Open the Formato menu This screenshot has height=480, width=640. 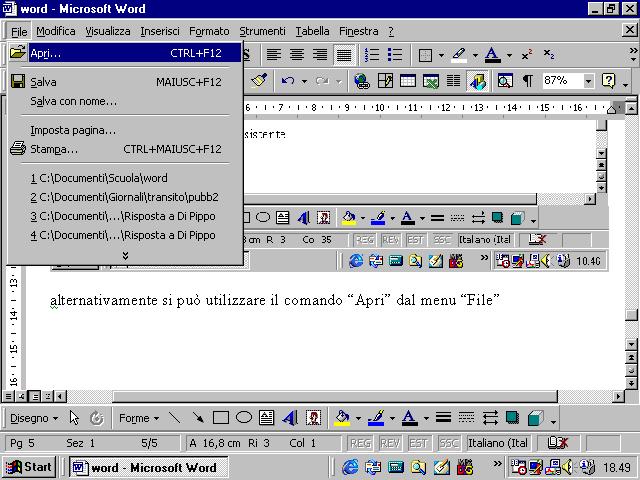pyautogui.click(x=209, y=31)
